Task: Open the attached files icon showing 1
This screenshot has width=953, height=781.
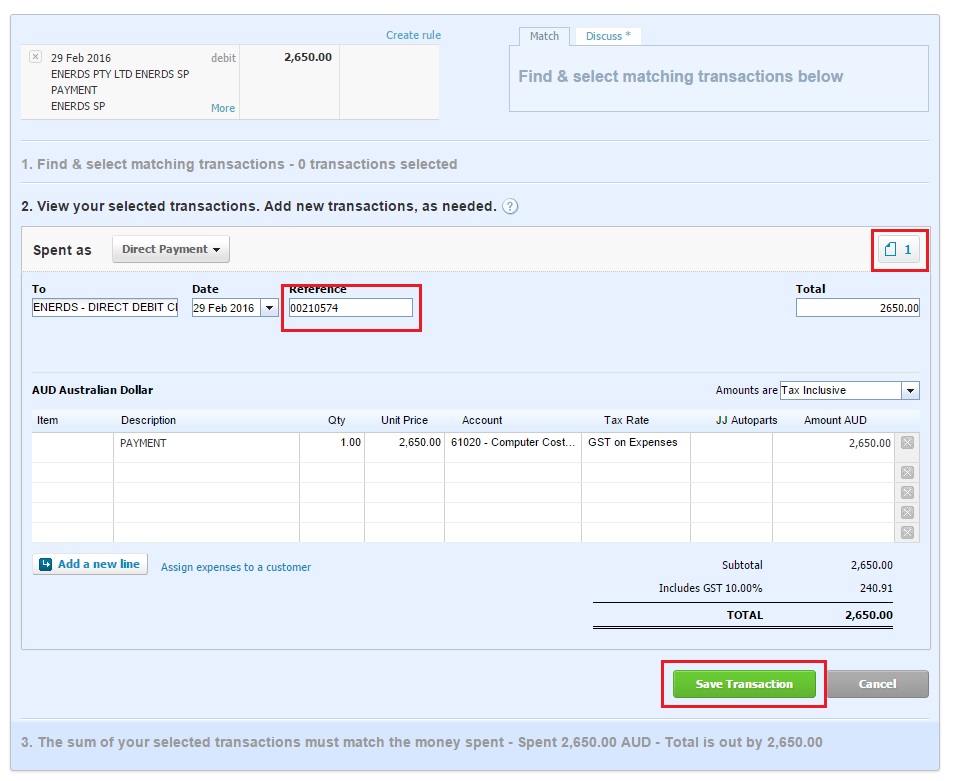Action: 898,250
